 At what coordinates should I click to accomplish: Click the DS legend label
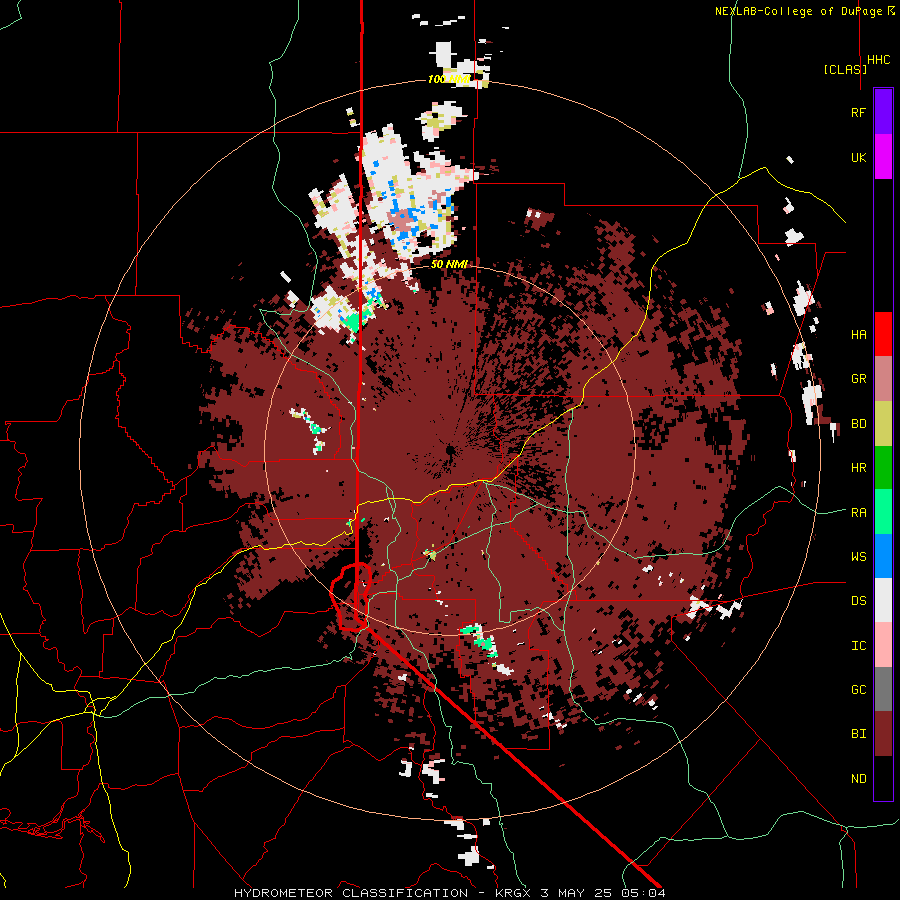point(859,601)
